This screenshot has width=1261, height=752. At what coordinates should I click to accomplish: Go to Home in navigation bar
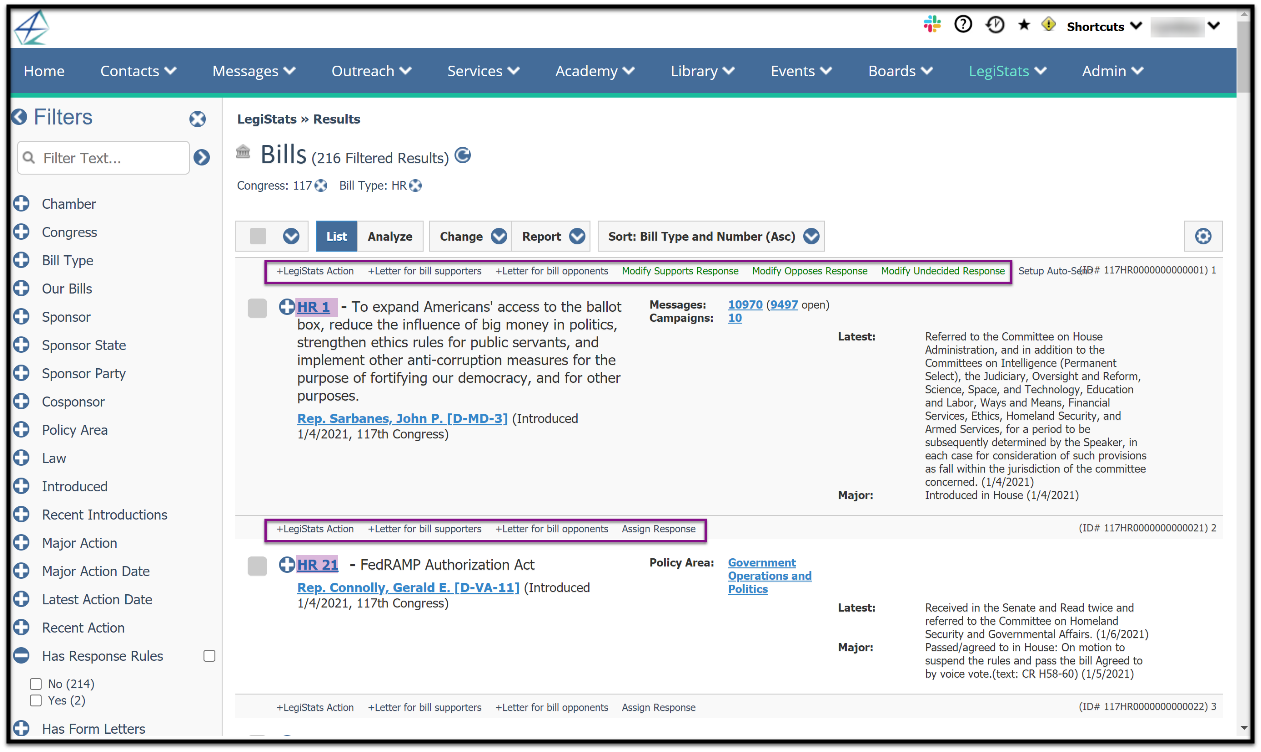pos(44,71)
